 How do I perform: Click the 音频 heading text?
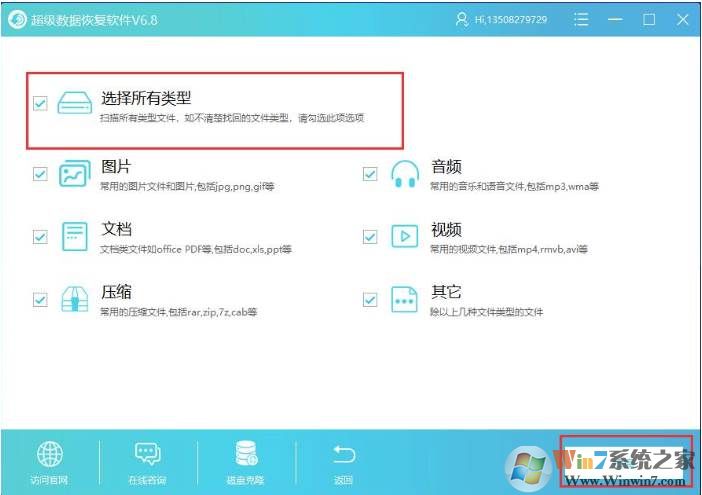click(446, 166)
